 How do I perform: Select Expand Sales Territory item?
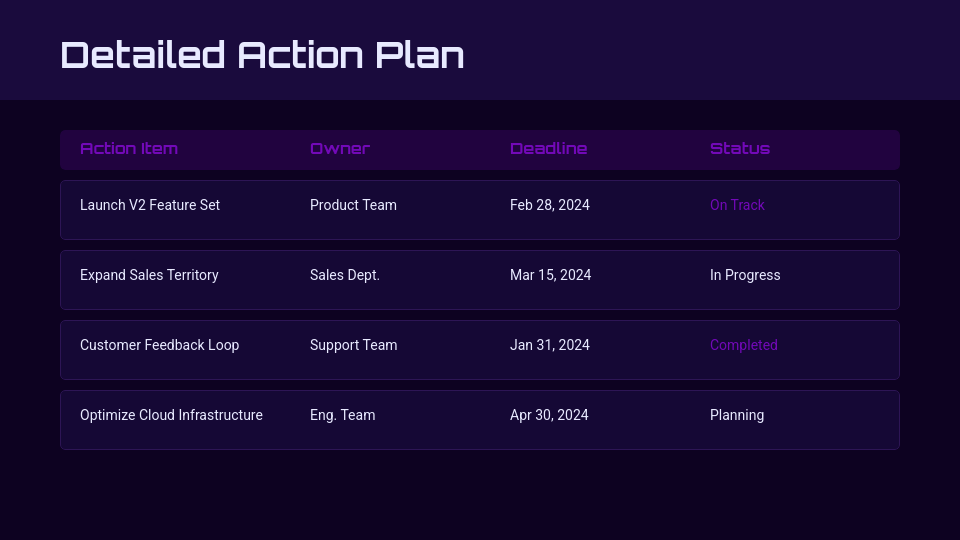click(149, 275)
